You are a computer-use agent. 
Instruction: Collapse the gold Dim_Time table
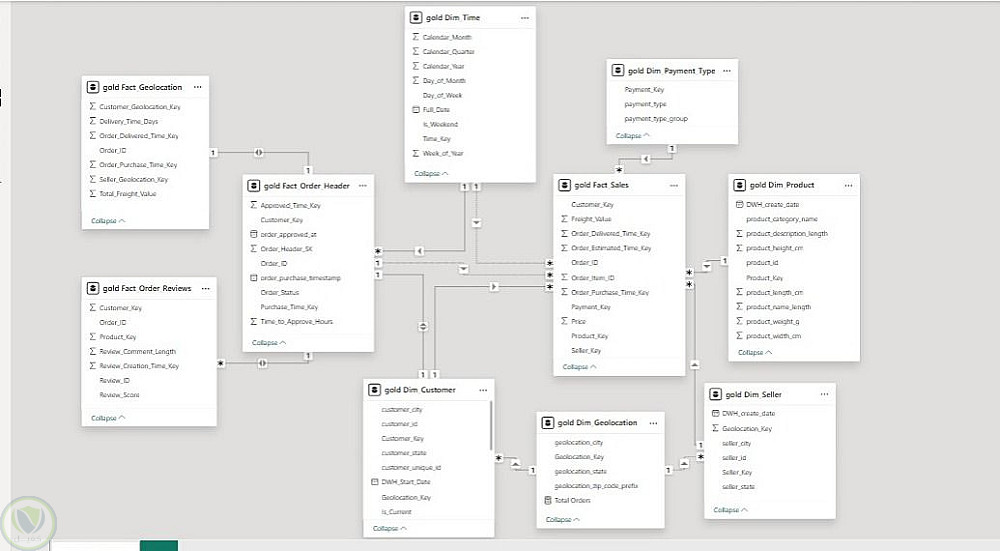click(x=431, y=173)
